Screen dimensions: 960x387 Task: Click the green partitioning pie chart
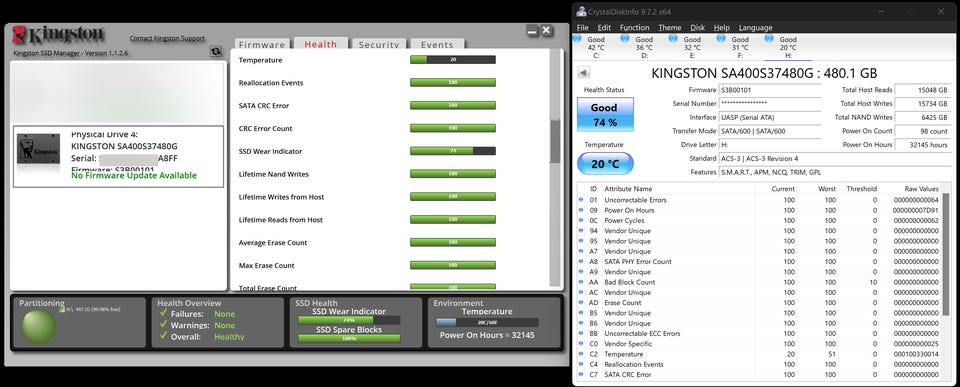pyautogui.click(x=39, y=325)
